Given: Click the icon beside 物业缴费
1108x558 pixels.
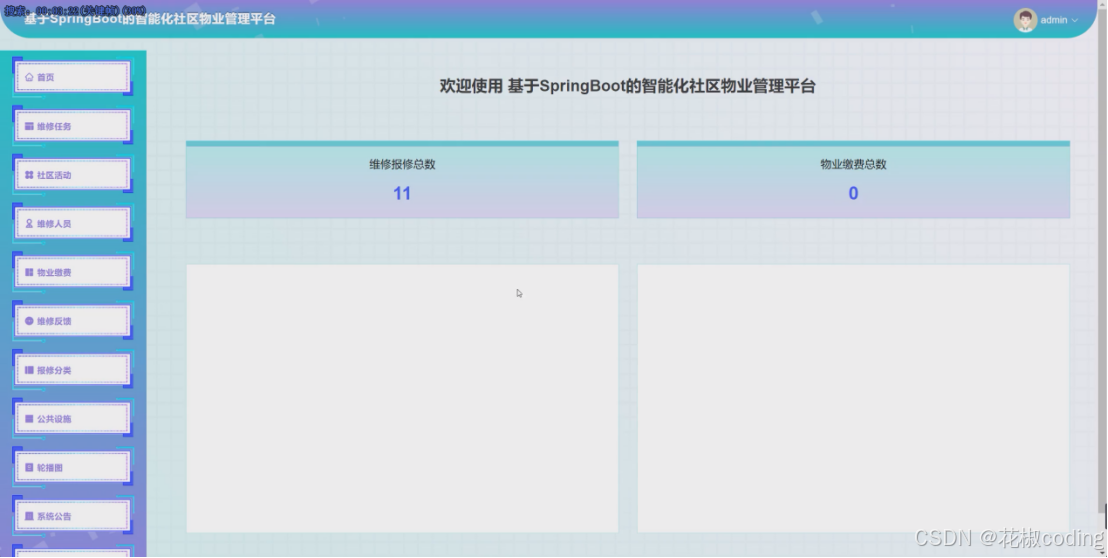Looking at the screenshot, I should 29,272.
